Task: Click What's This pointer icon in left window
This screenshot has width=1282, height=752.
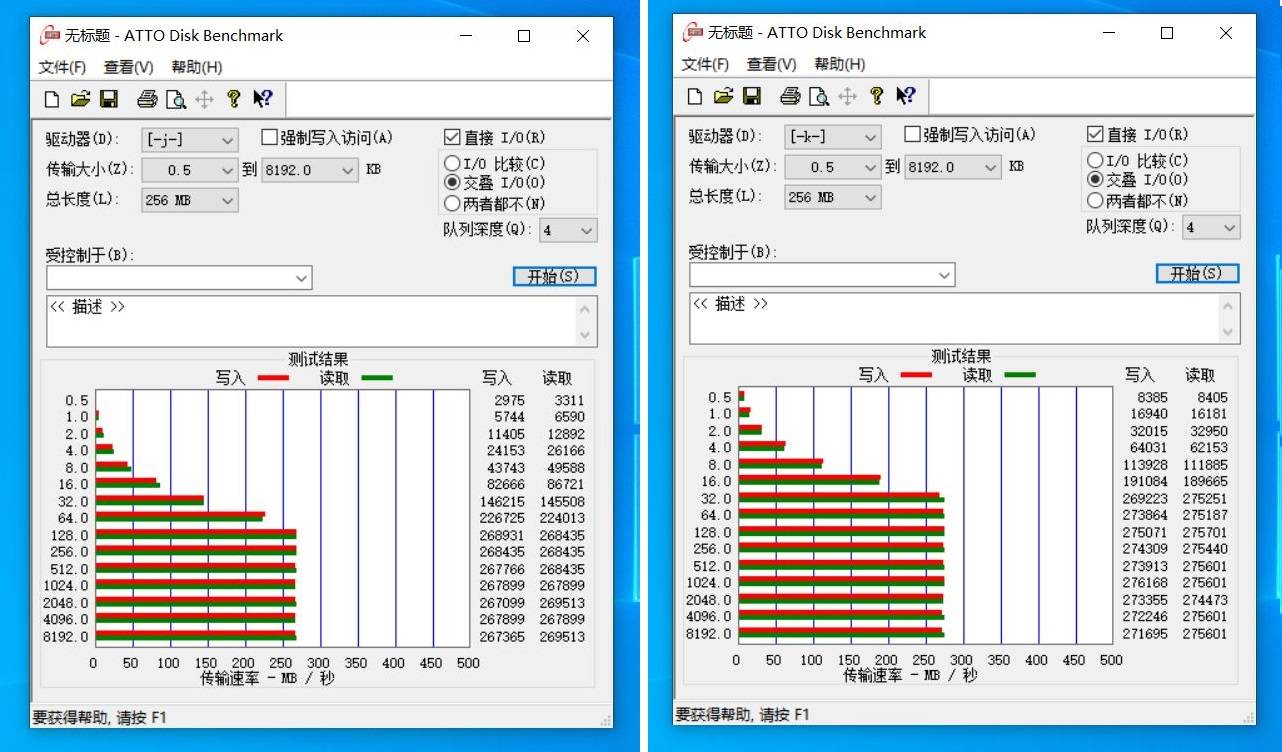Action: [263, 98]
